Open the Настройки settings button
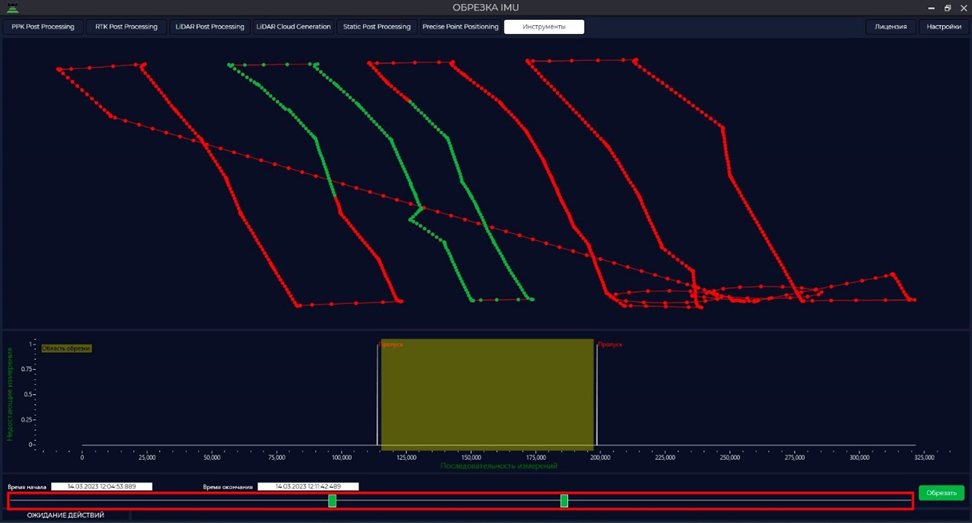This screenshot has height=523, width=972. point(943,27)
